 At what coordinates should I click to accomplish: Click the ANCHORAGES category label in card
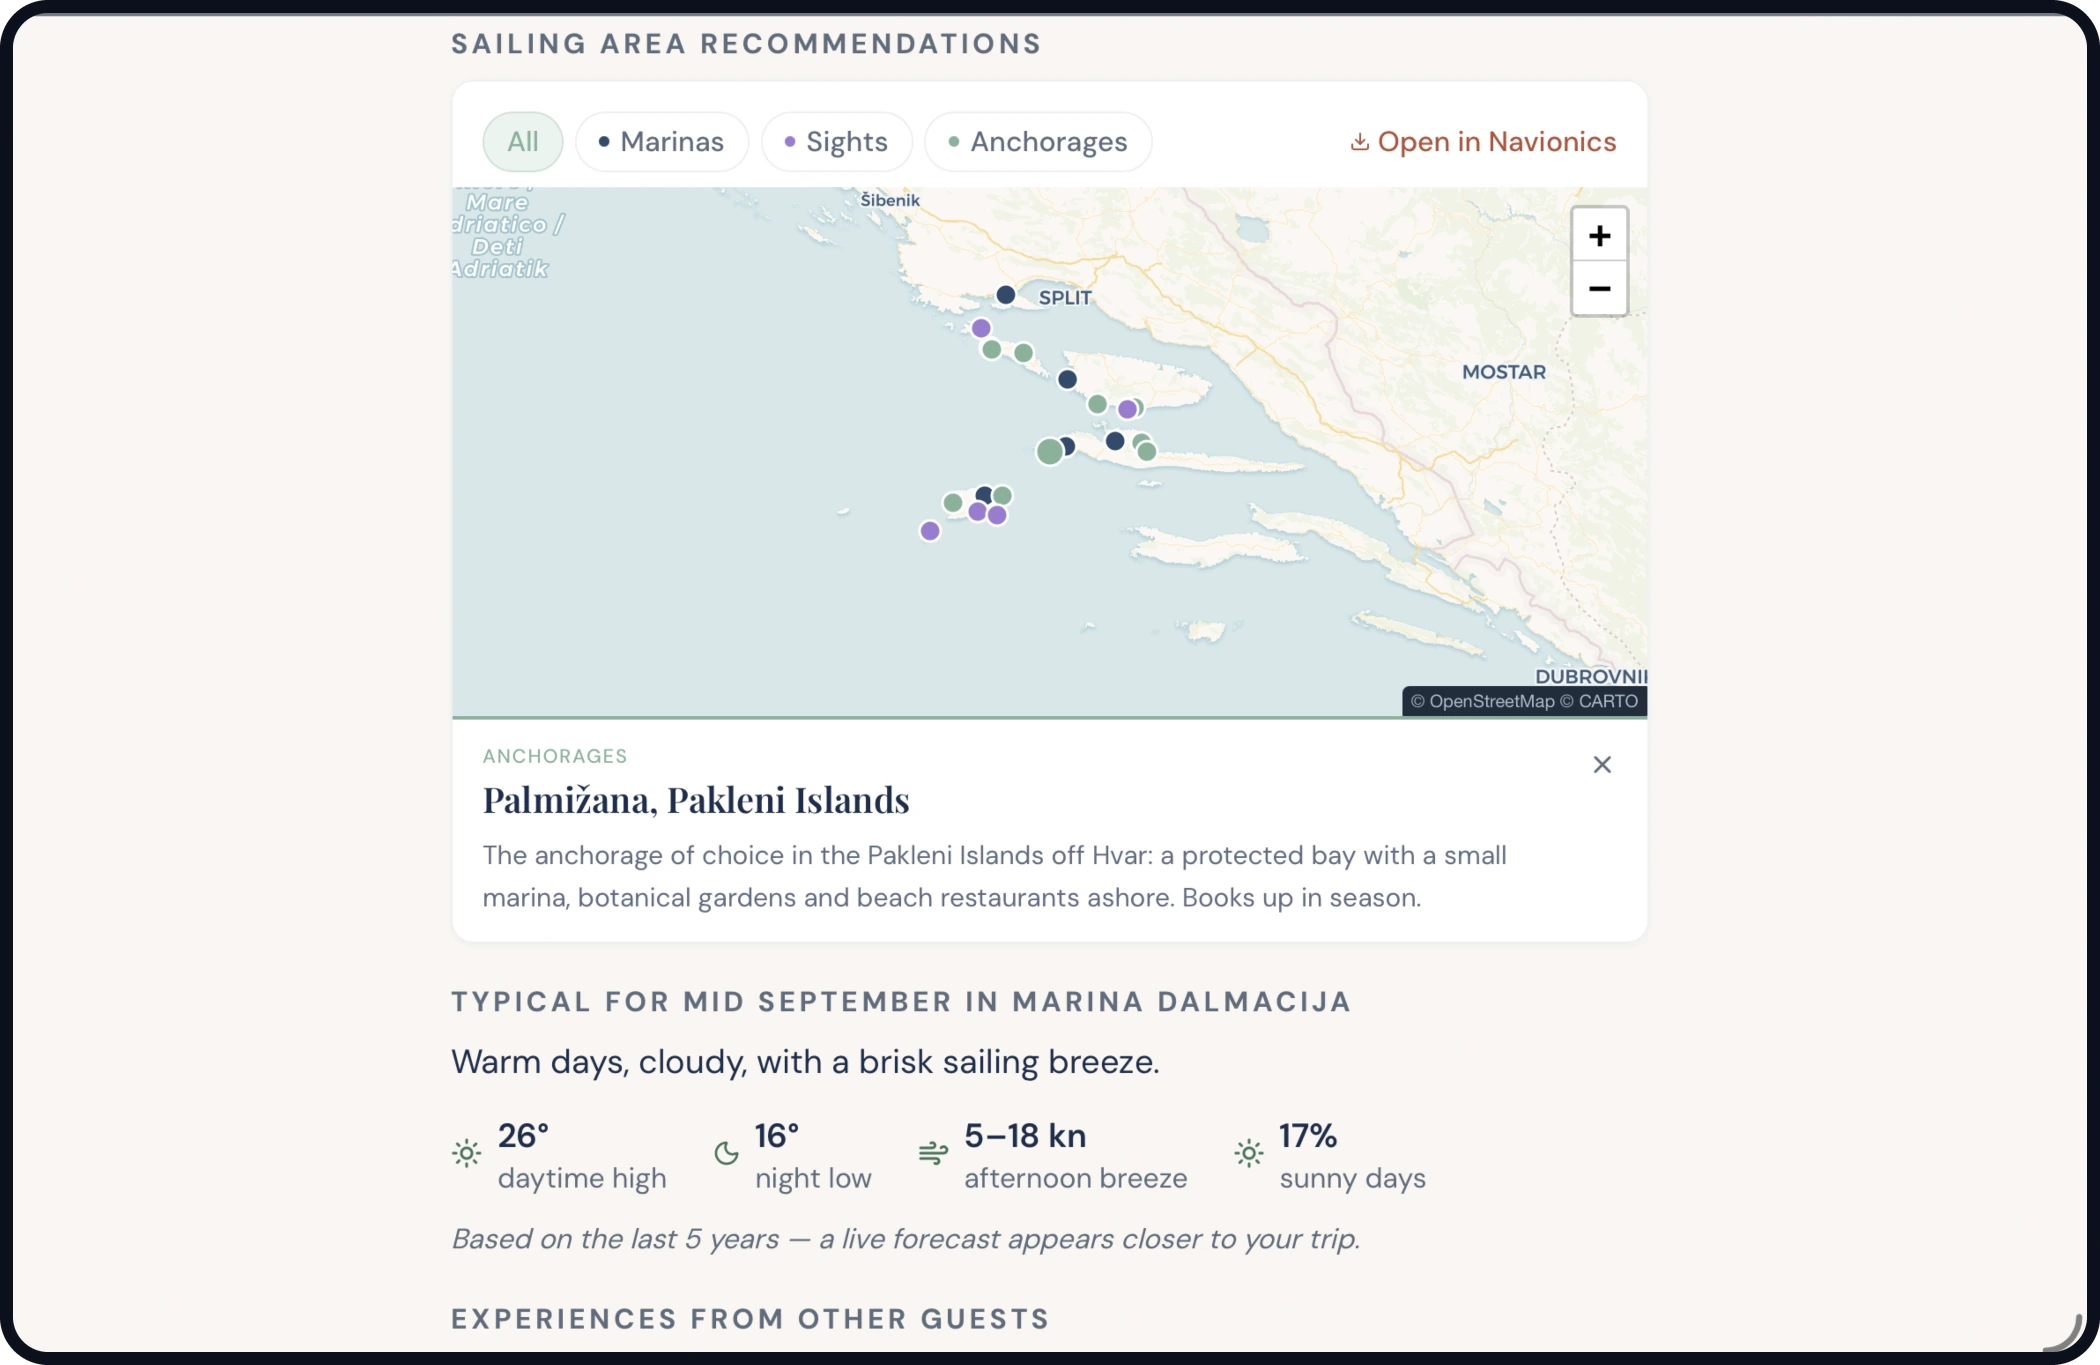pos(555,756)
